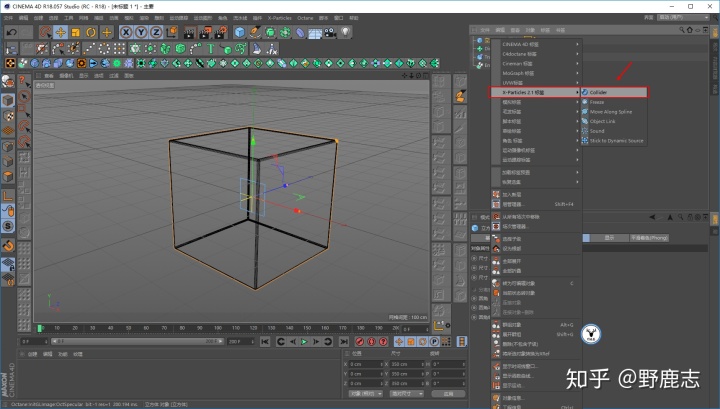The width and height of the screenshot is (720, 409).
Task: Select Object Link tag entry
Action: [x=614, y=121]
